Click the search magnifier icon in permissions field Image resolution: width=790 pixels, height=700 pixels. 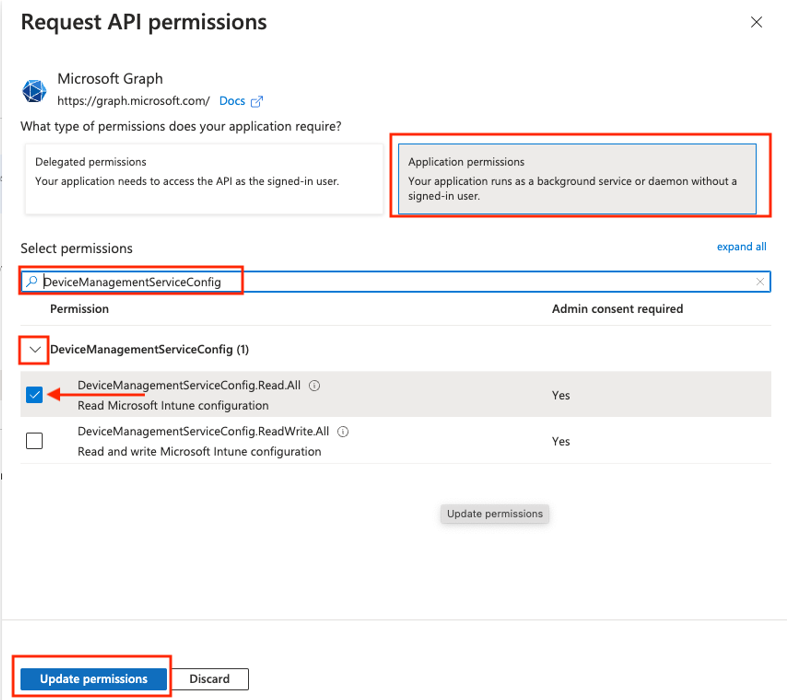(x=32, y=283)
